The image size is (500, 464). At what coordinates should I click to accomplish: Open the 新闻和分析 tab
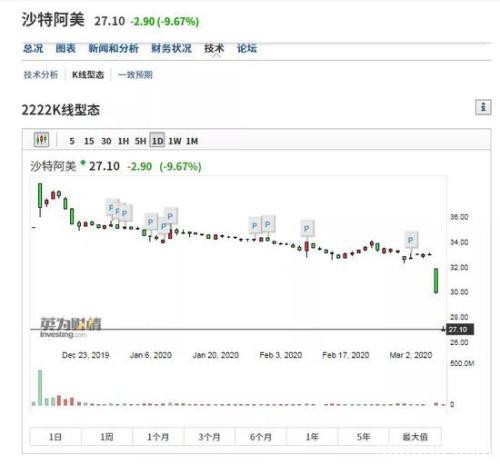tap(113, 48)
